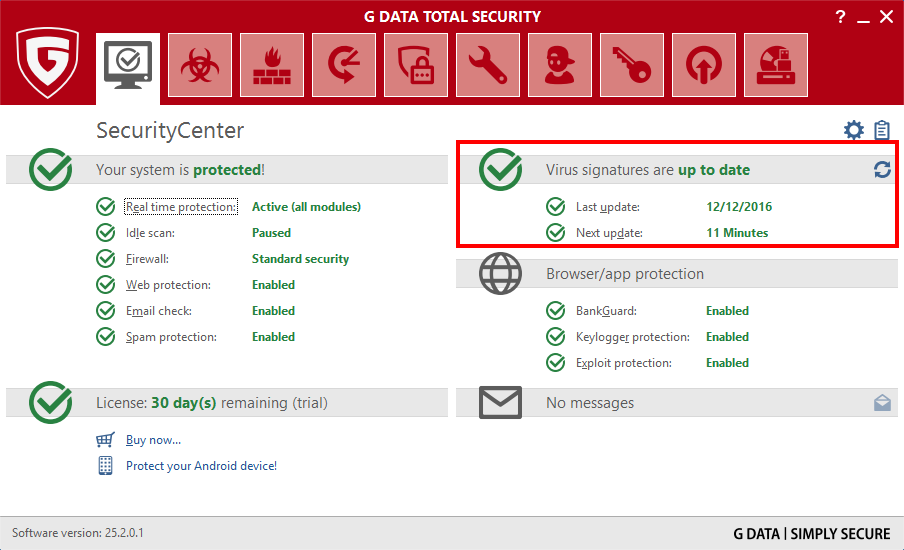The image size is (904, 550).
Task: Click the '11 Minutes' next update value
Action: (x=737, y=233)
